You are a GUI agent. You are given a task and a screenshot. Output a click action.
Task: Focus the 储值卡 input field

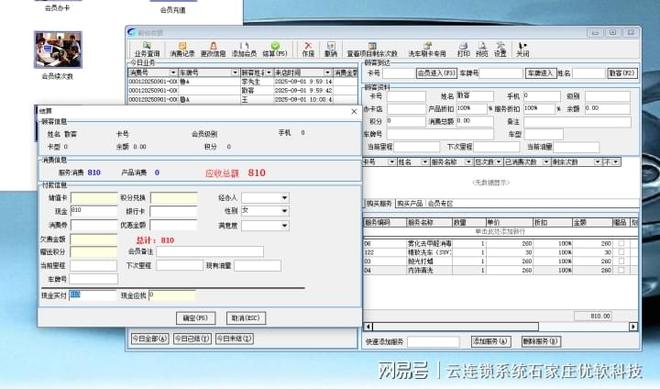[x=94, y=198]
